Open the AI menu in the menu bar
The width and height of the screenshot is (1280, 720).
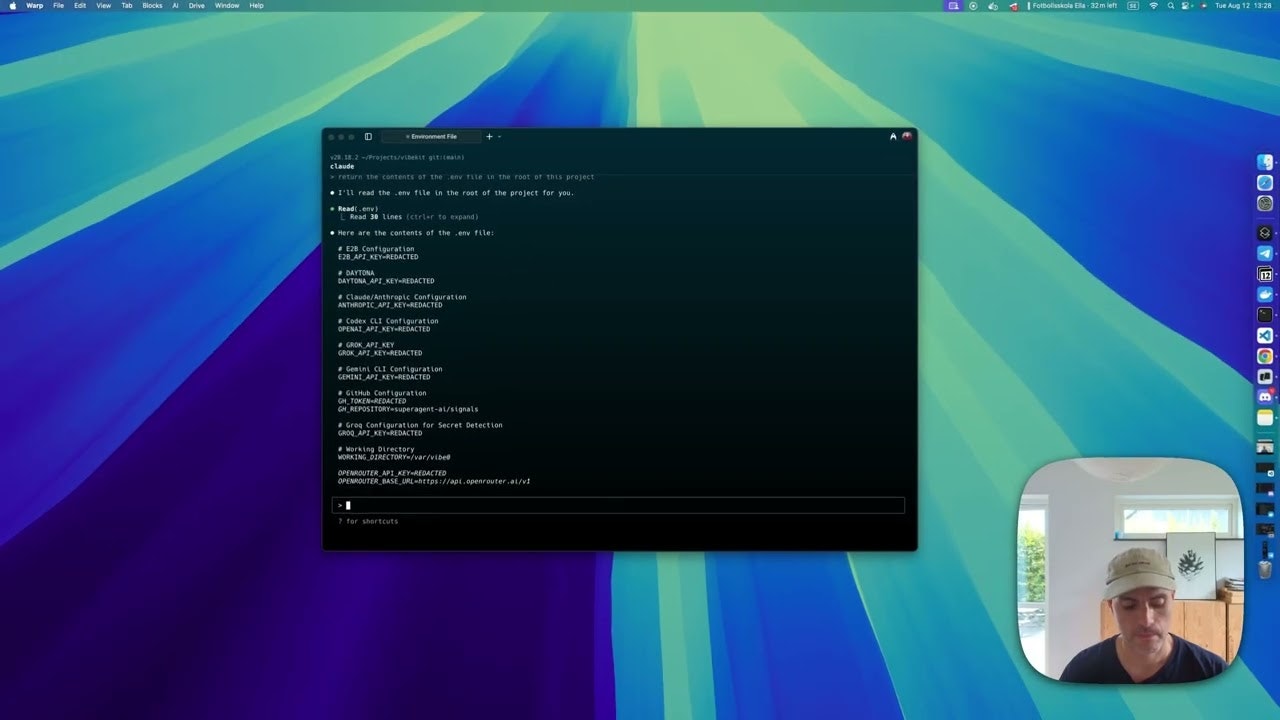click(175, 5)
